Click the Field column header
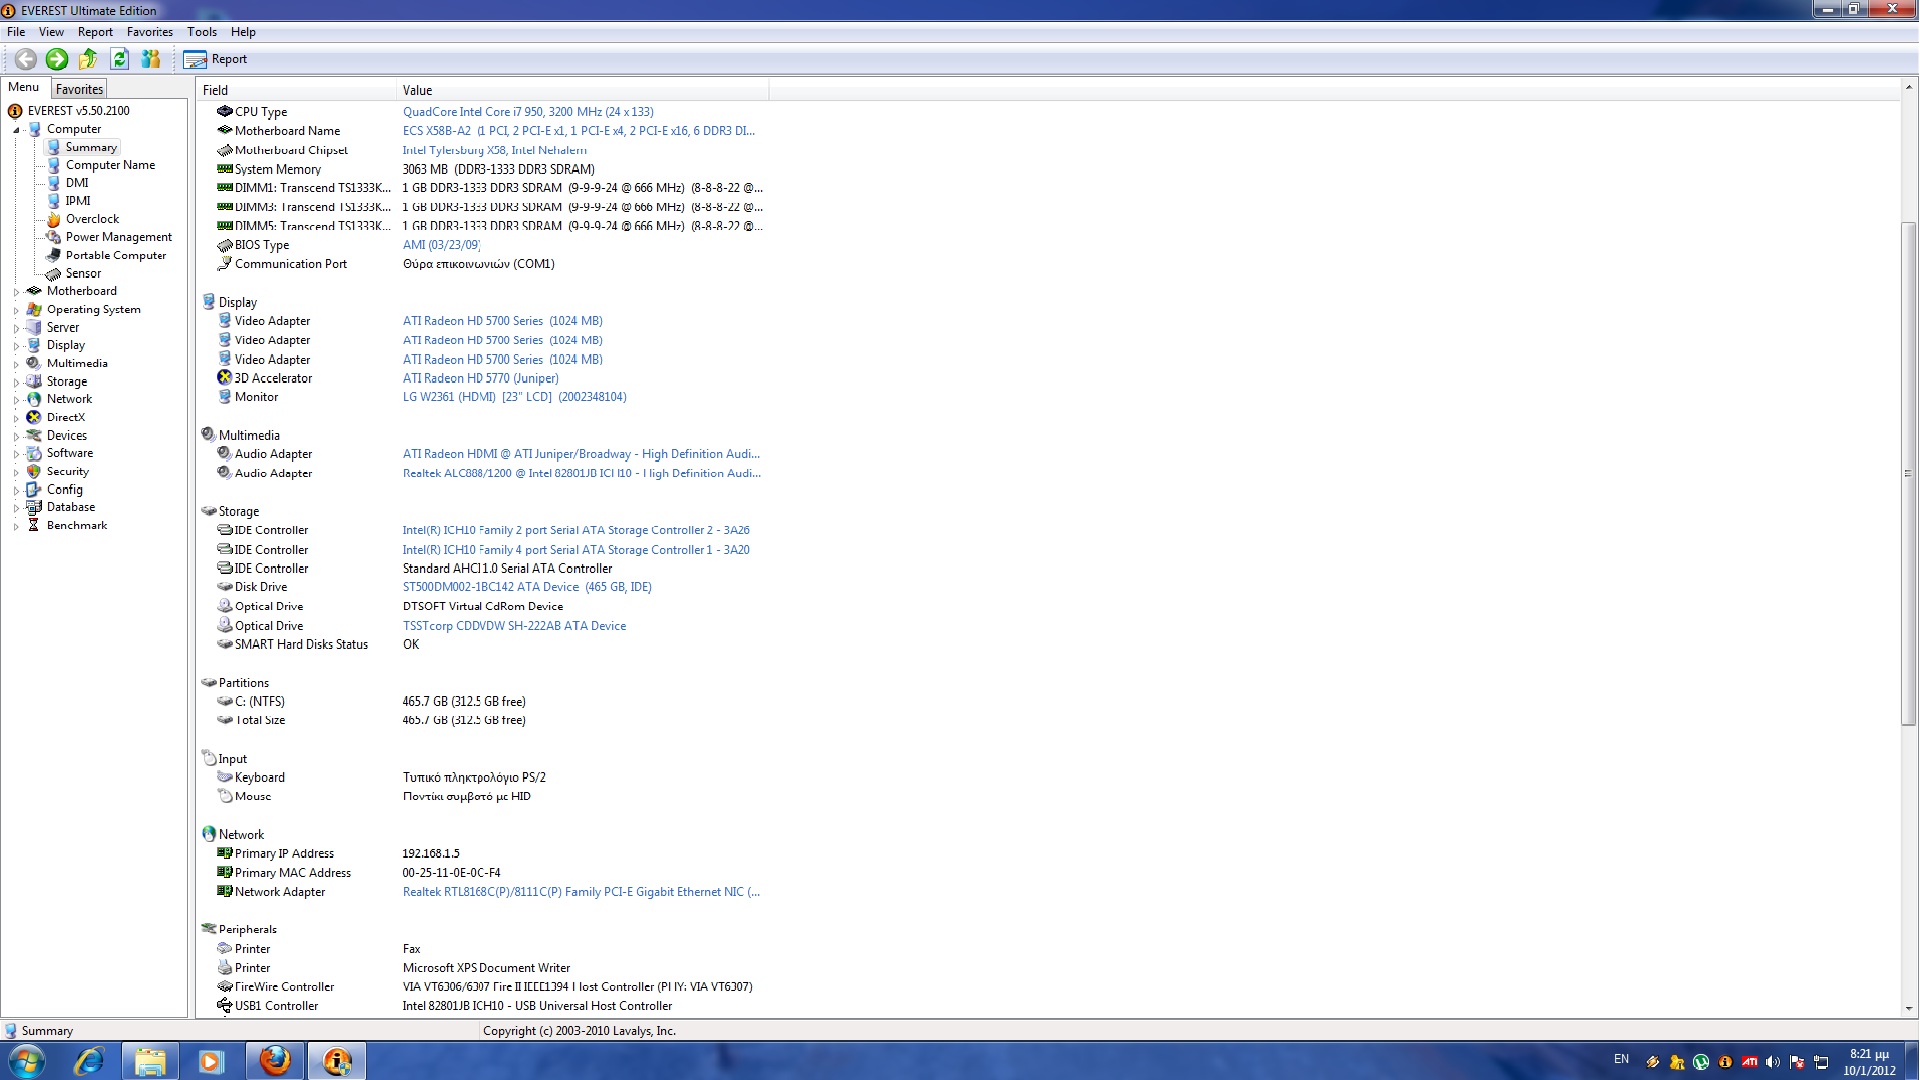Image resolution: width=1920 pixels, height=1080 pixels. pyautogui.click(x=297, y=90)
